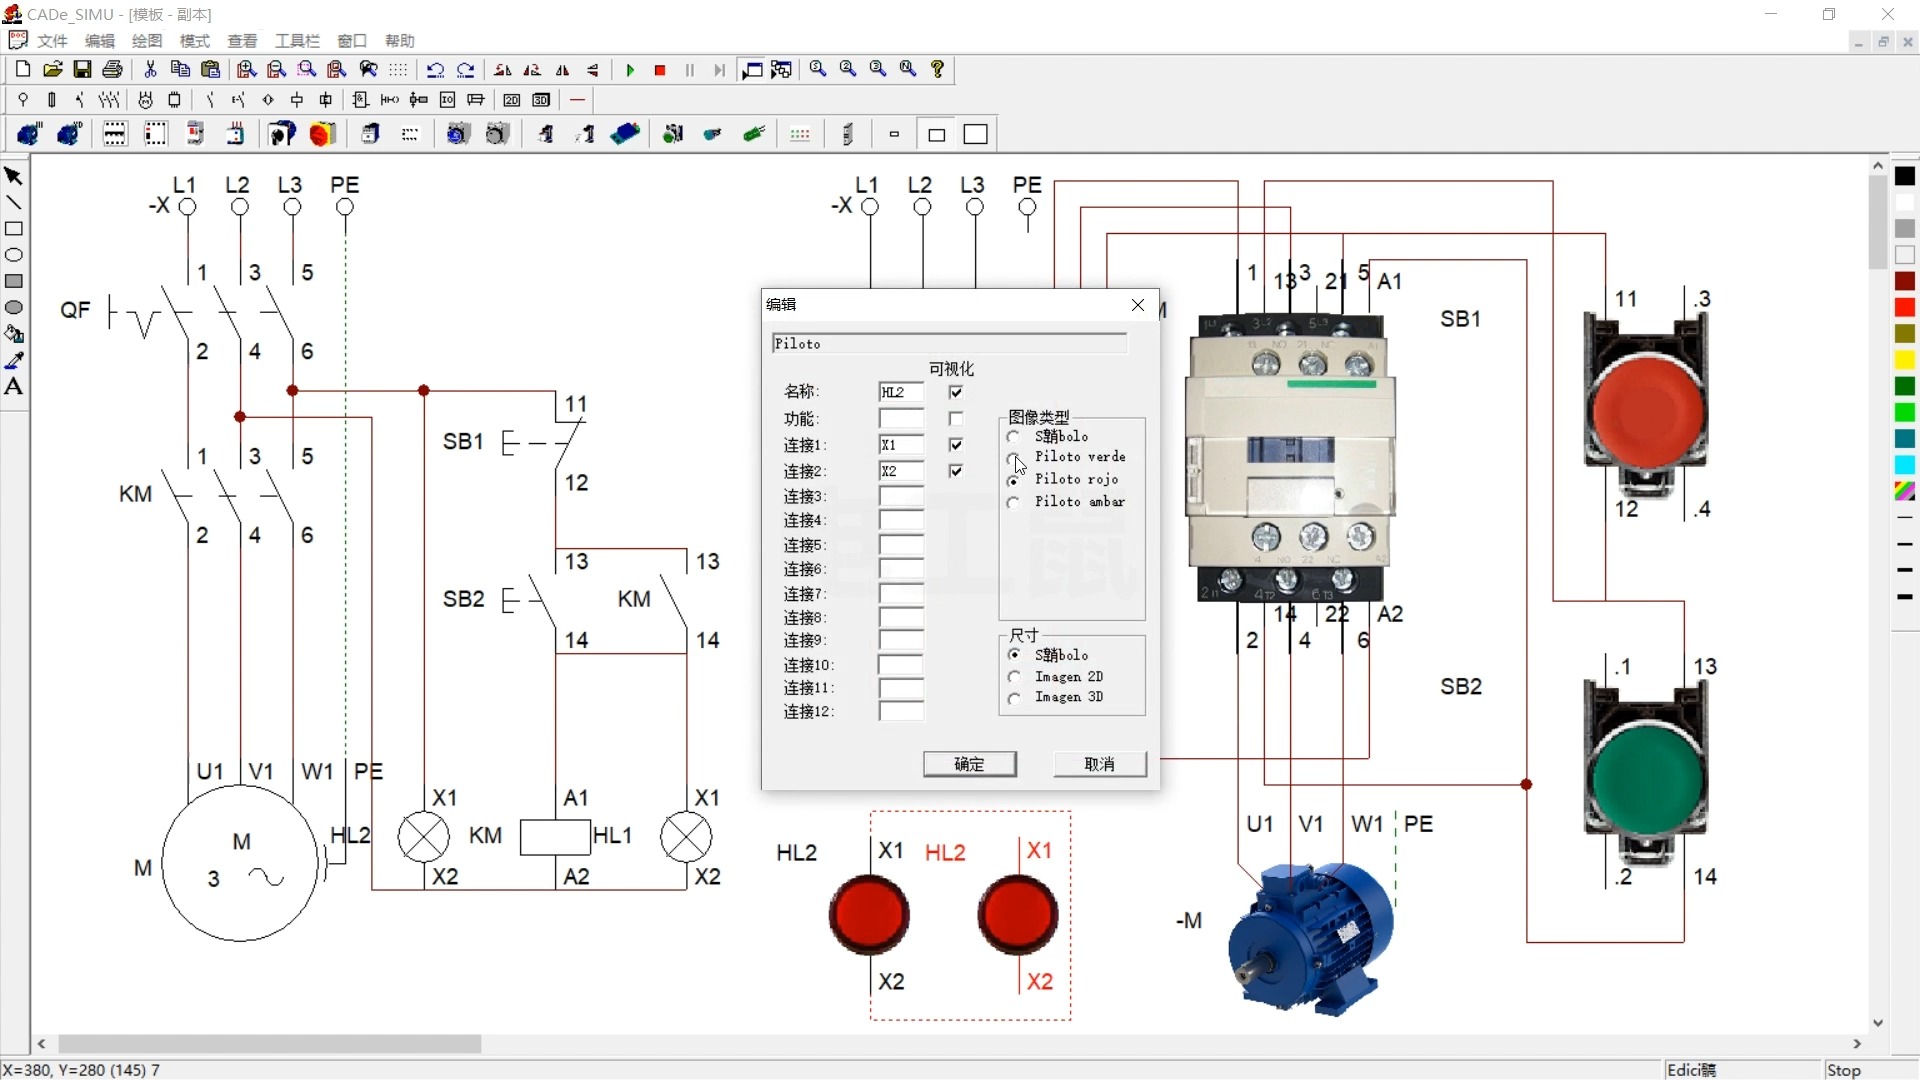Click the 连接3 input field
Image resolution: width=1920 pixels, height=1080 pixels.
pos(901,497)
